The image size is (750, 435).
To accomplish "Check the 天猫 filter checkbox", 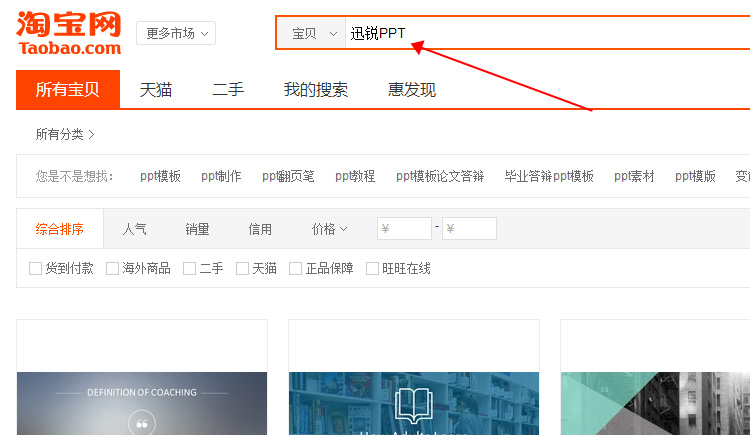I will click(243, 268).
